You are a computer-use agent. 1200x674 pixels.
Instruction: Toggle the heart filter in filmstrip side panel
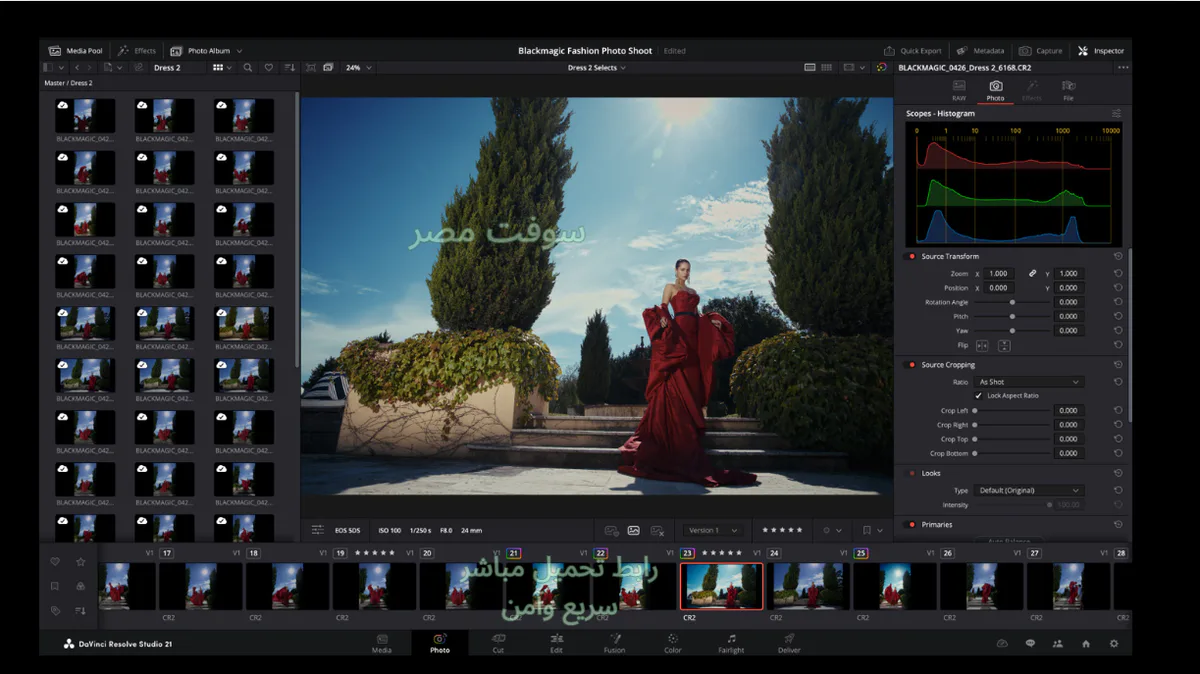pyautogui.click(x=55, y=562)
